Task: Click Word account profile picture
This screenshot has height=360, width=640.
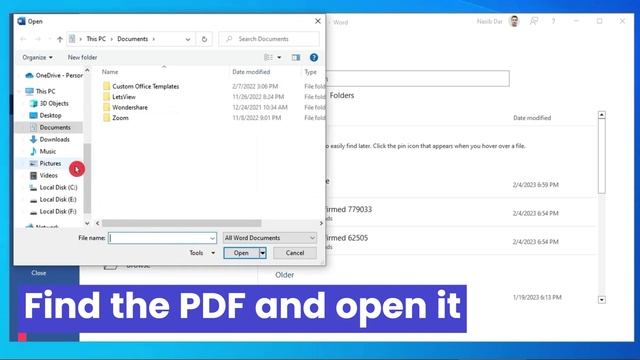Action: pos(514,21)
